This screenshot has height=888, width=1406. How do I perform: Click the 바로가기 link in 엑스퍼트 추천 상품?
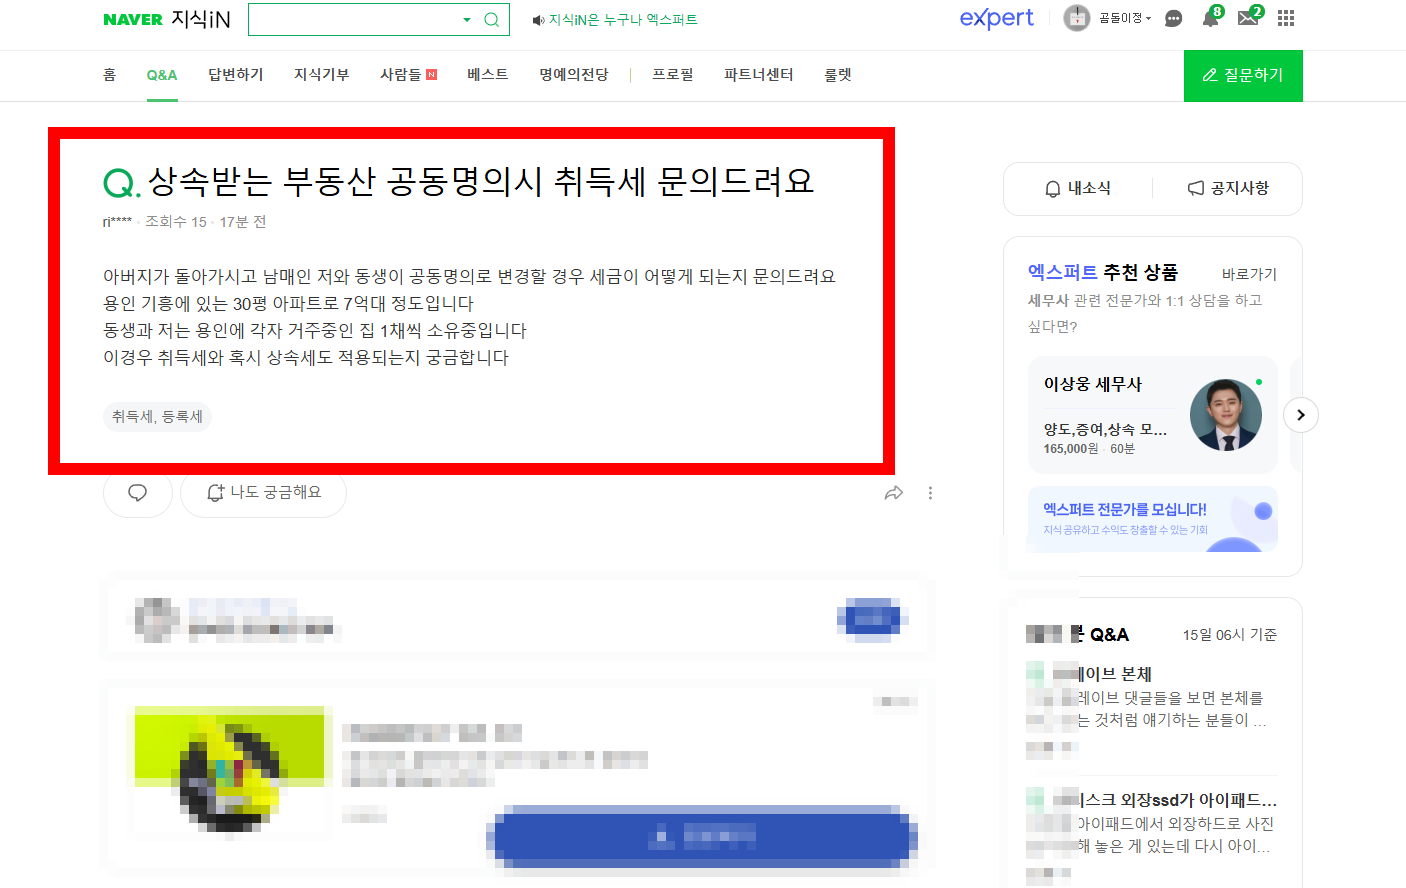(1249, 274)
